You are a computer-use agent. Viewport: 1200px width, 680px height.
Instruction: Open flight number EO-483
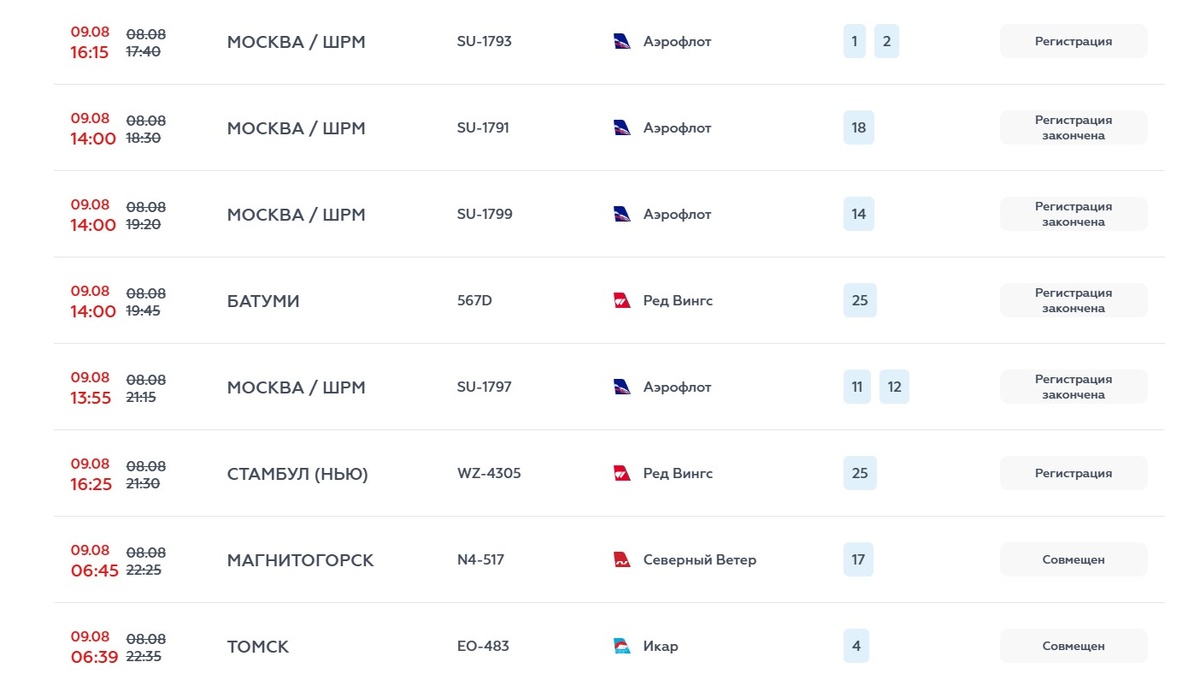[x=483, y=646]
